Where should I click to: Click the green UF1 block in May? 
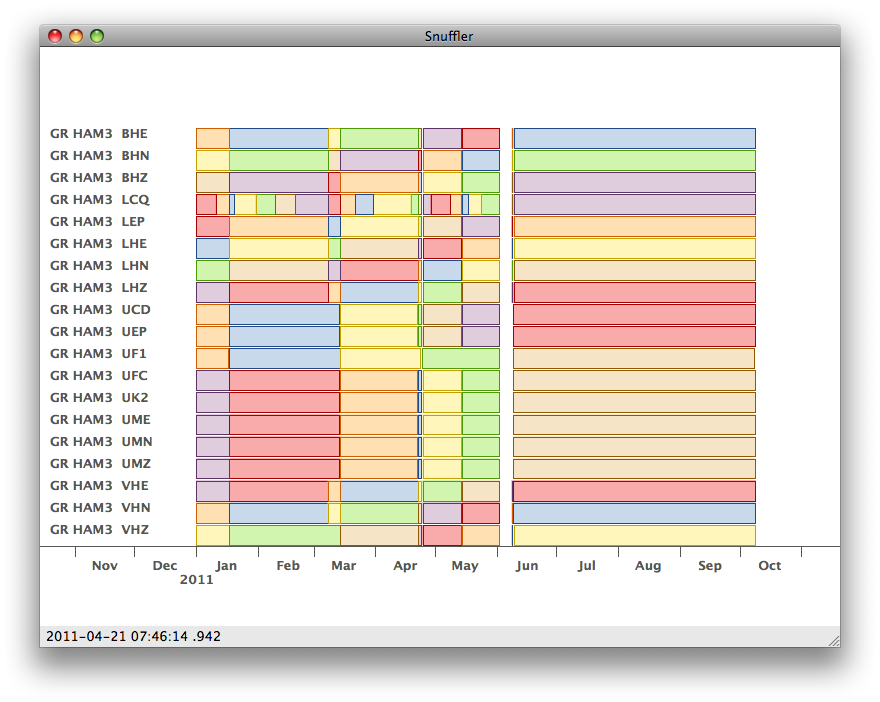click(461, 359)
